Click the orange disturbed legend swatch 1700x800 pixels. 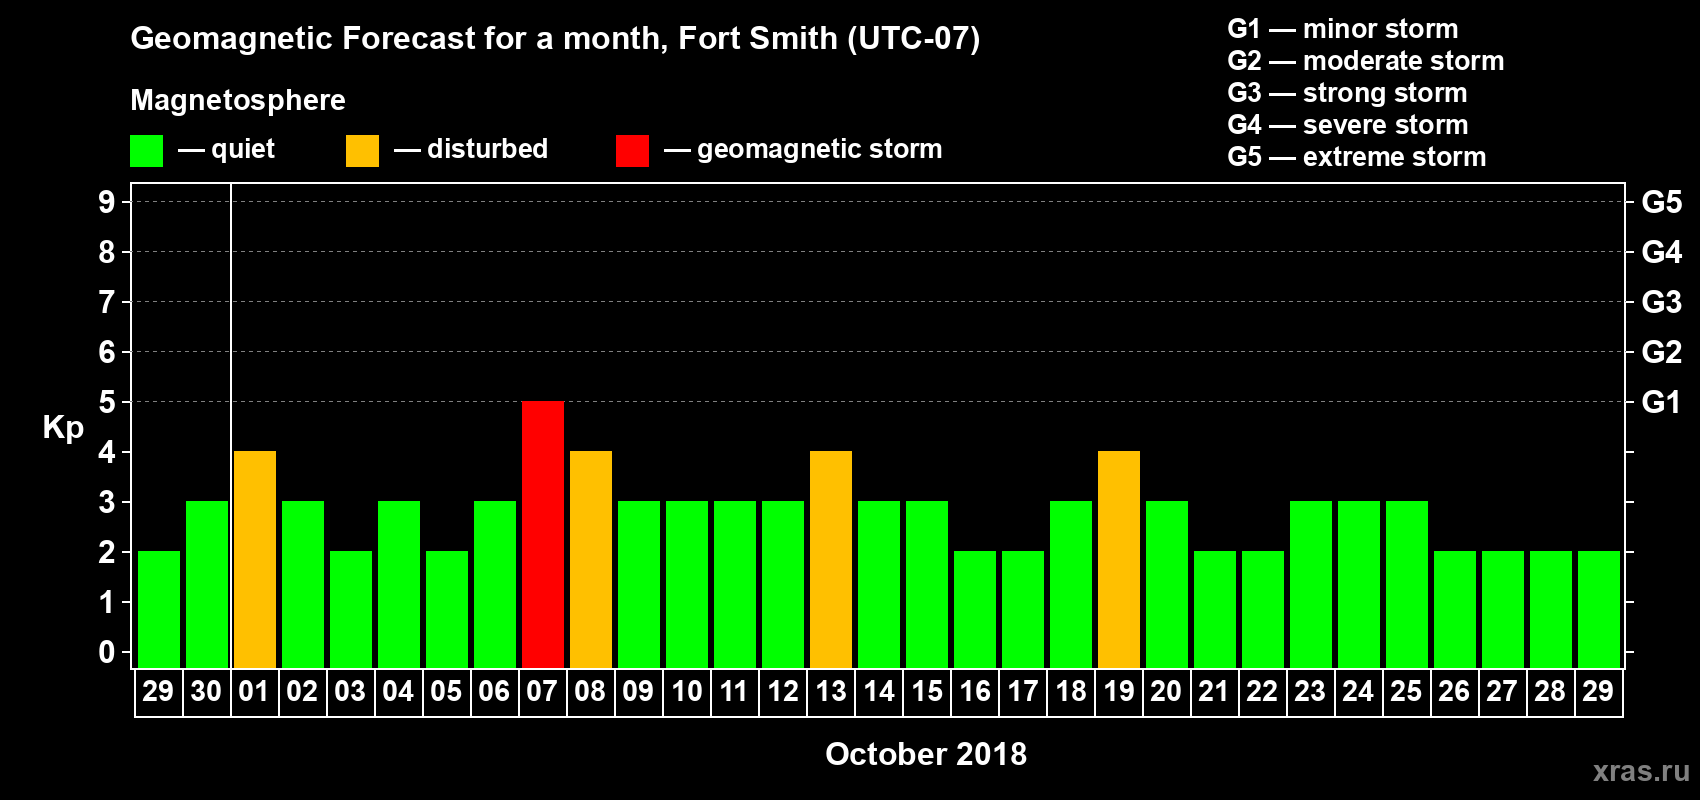(362, 151)
